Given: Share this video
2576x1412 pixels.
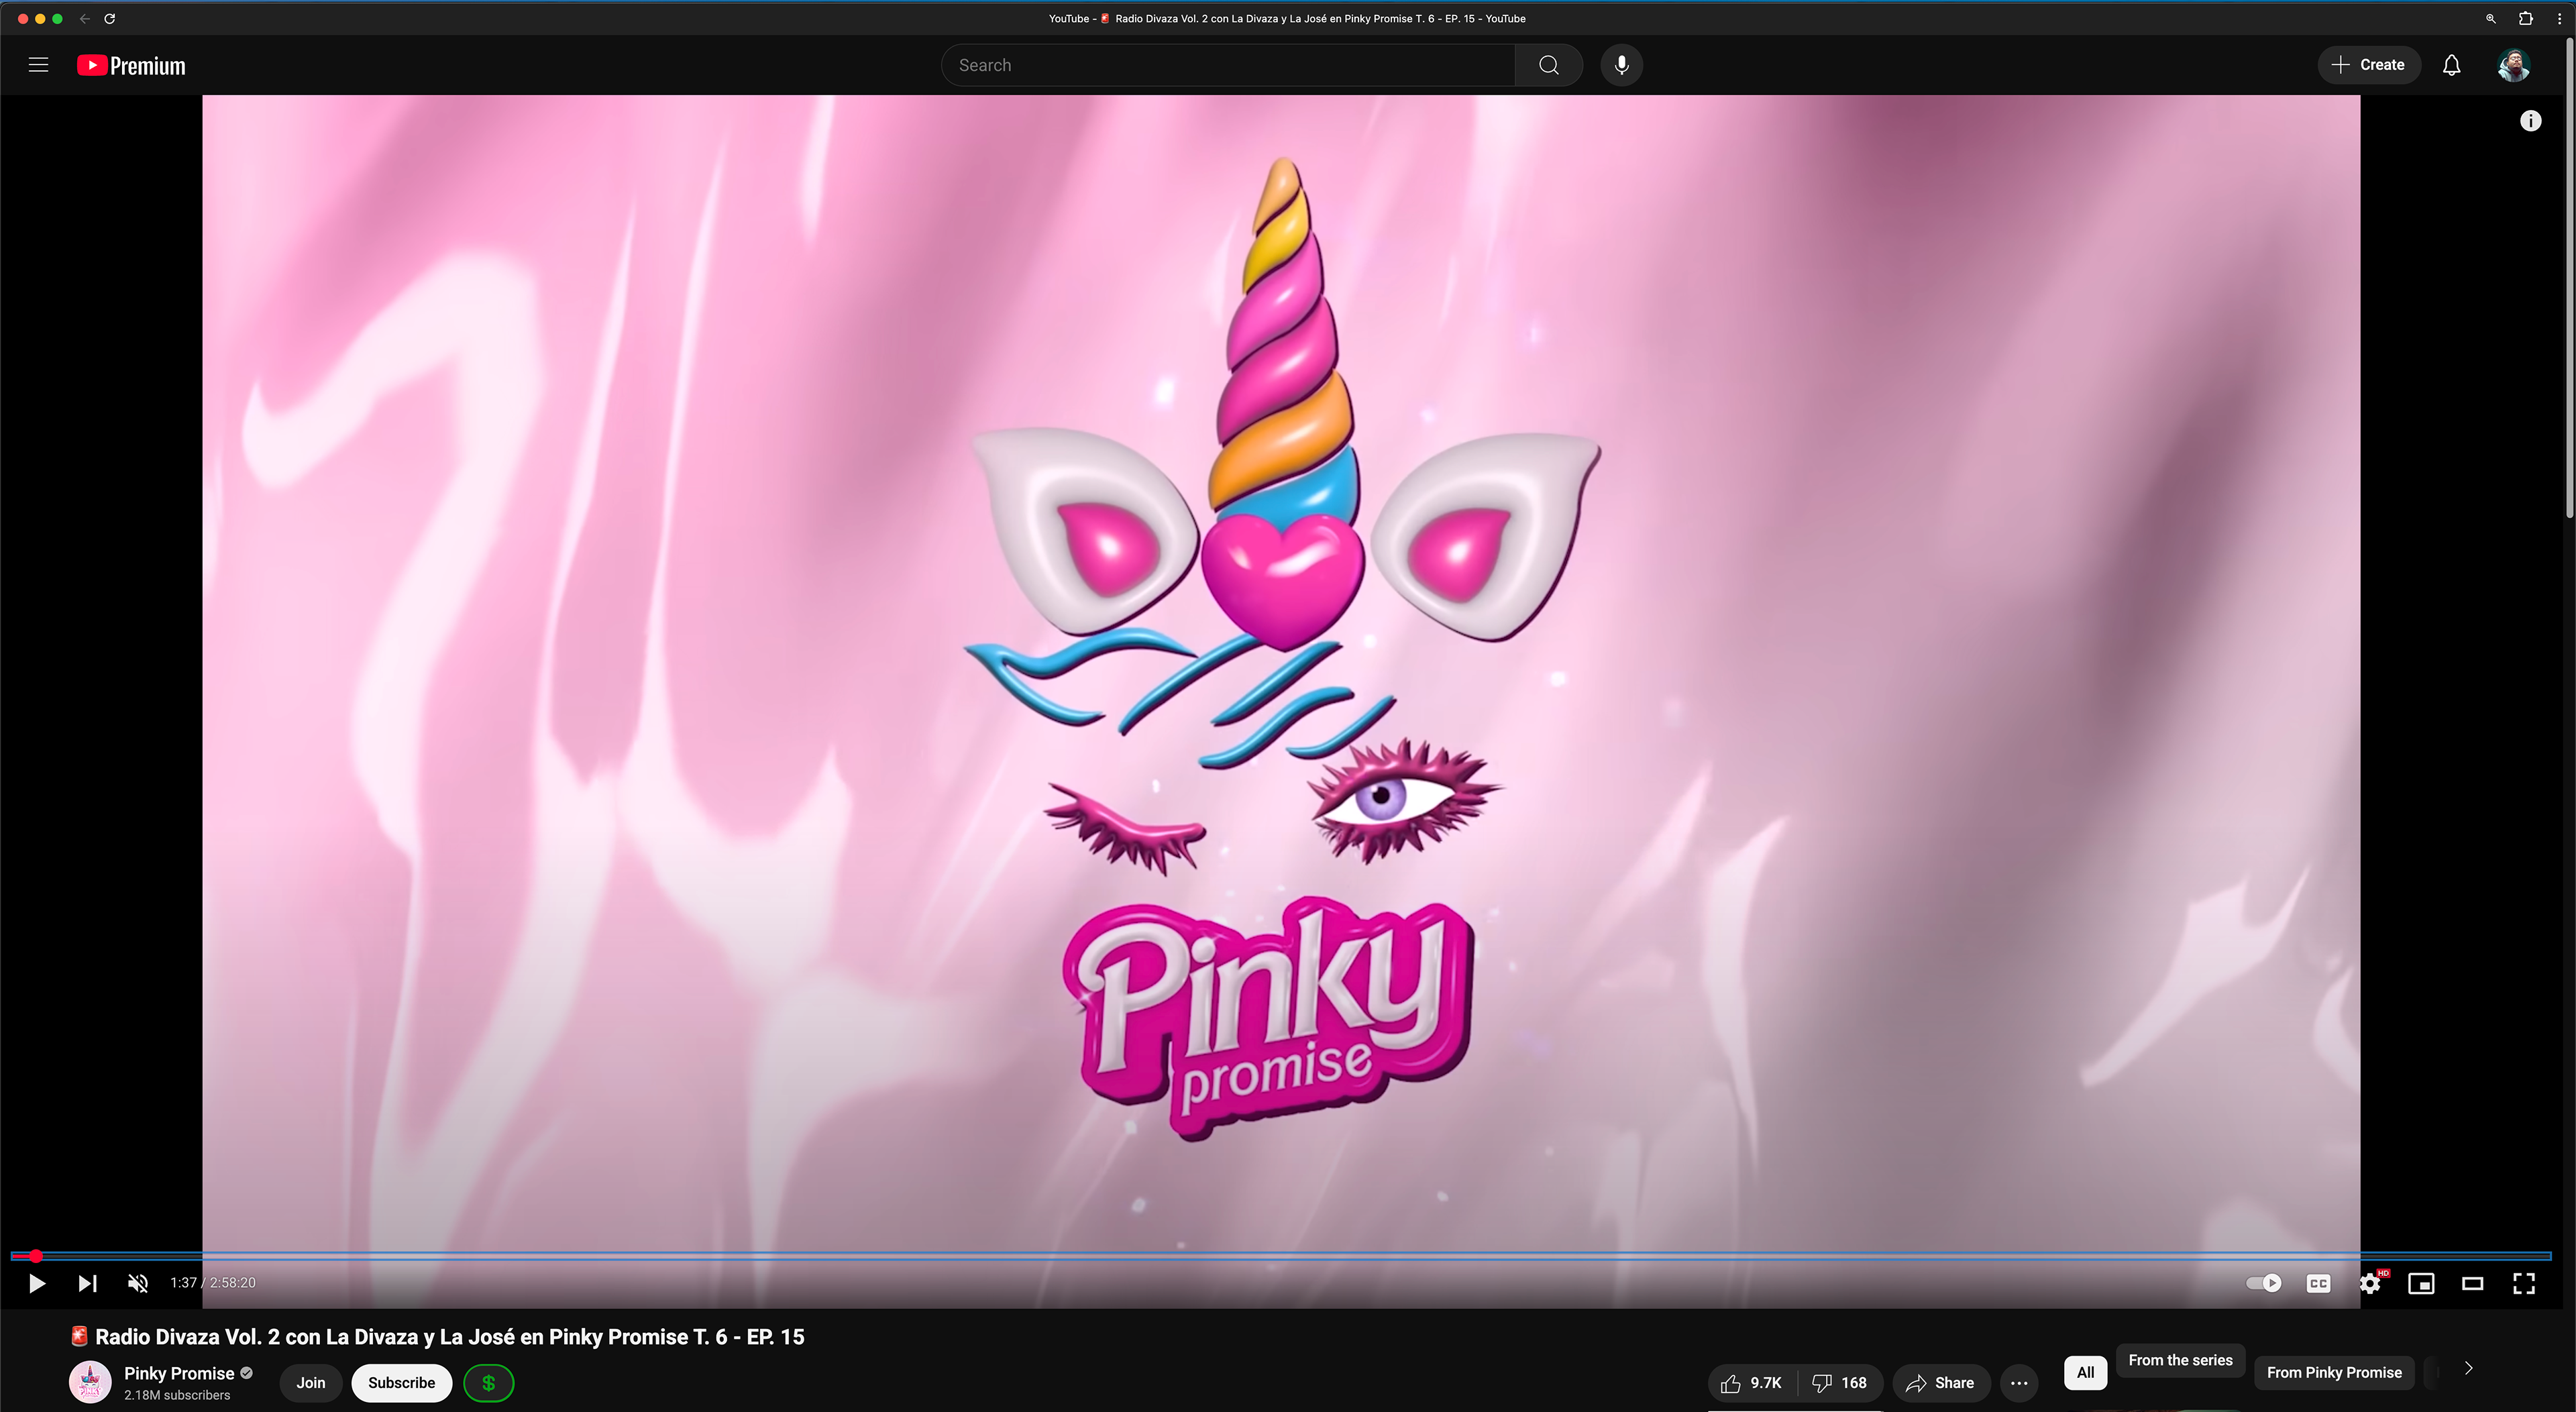Looking at the screenshot, I should [x=1940, y=1383].
